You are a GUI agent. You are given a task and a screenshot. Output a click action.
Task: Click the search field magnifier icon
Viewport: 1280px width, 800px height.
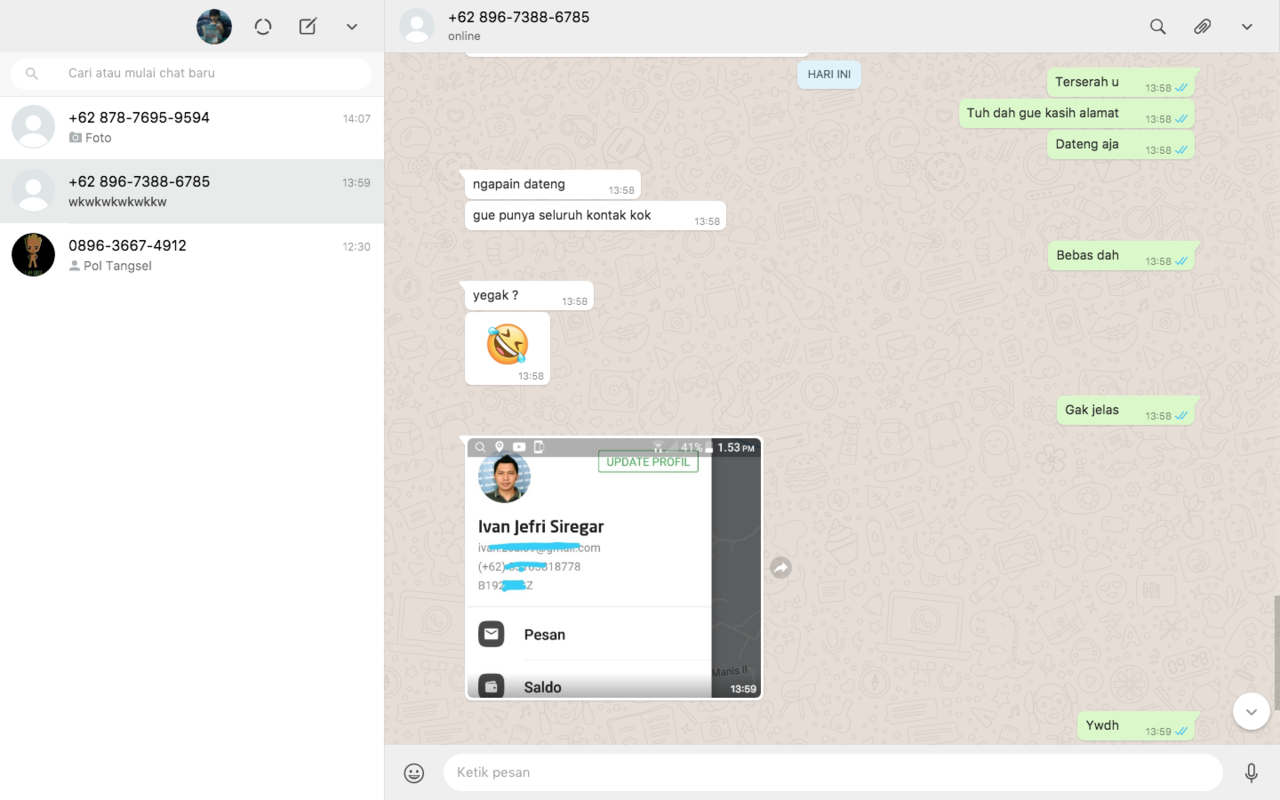[32, 73]
